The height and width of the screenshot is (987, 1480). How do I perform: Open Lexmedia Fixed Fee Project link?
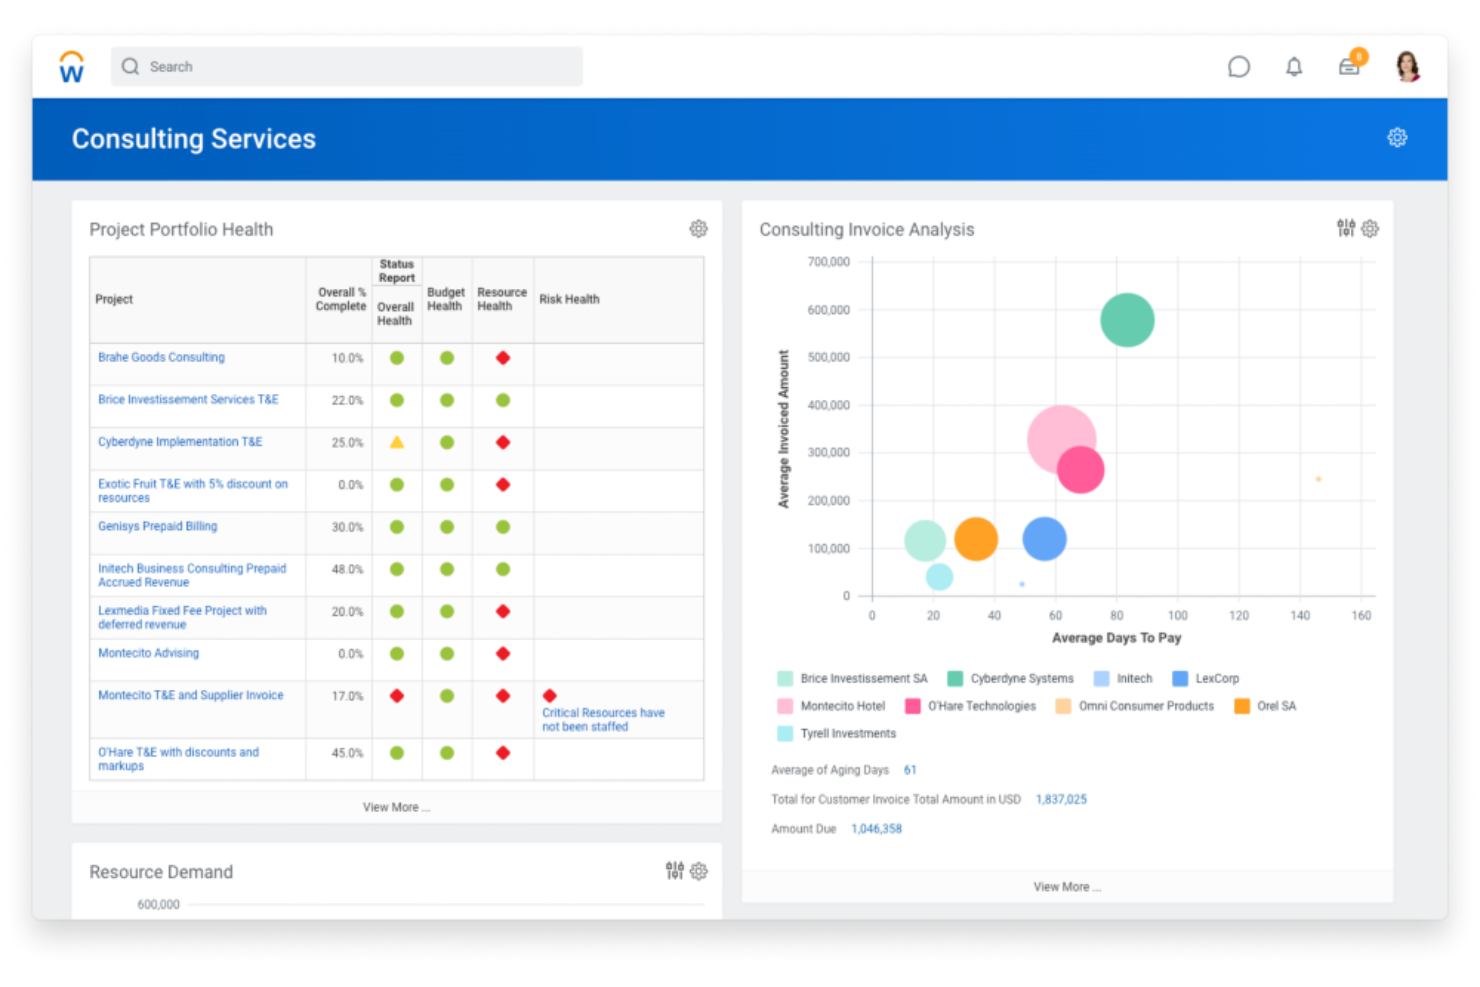pos(182,617)
